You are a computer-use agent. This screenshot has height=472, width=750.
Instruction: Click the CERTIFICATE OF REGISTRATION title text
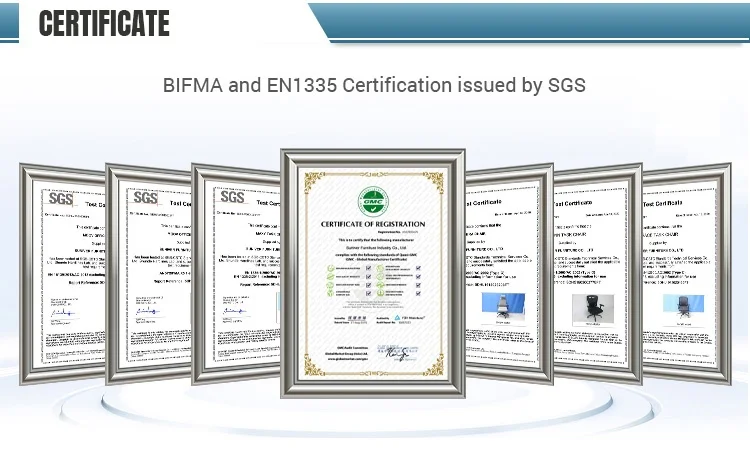coord(373,224)
